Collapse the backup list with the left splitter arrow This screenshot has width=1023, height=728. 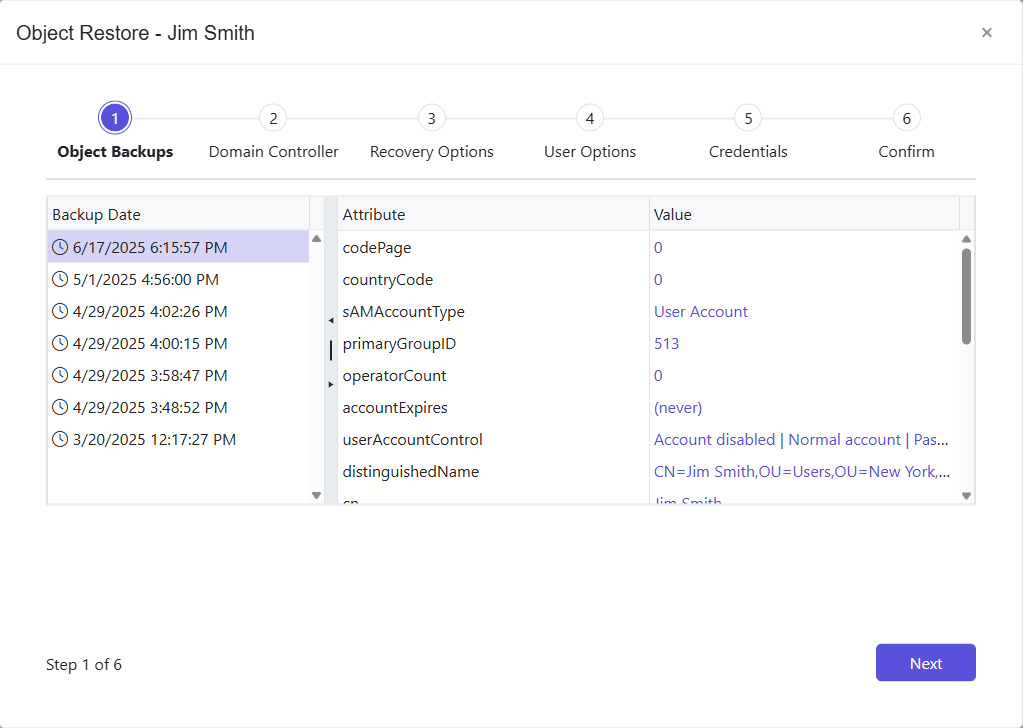330,320
